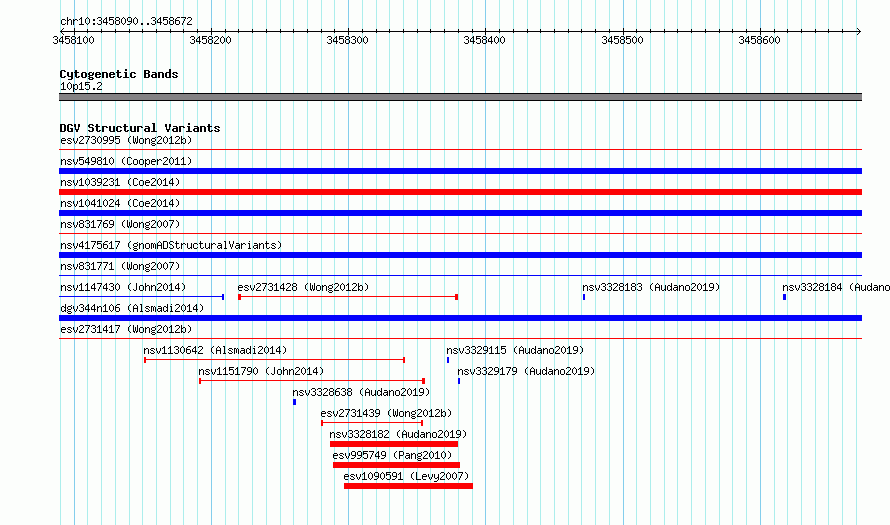Select the esv995749 red bar
This screenshot has width=890, height=525.
pyautogui.click(x=396, y=465)
